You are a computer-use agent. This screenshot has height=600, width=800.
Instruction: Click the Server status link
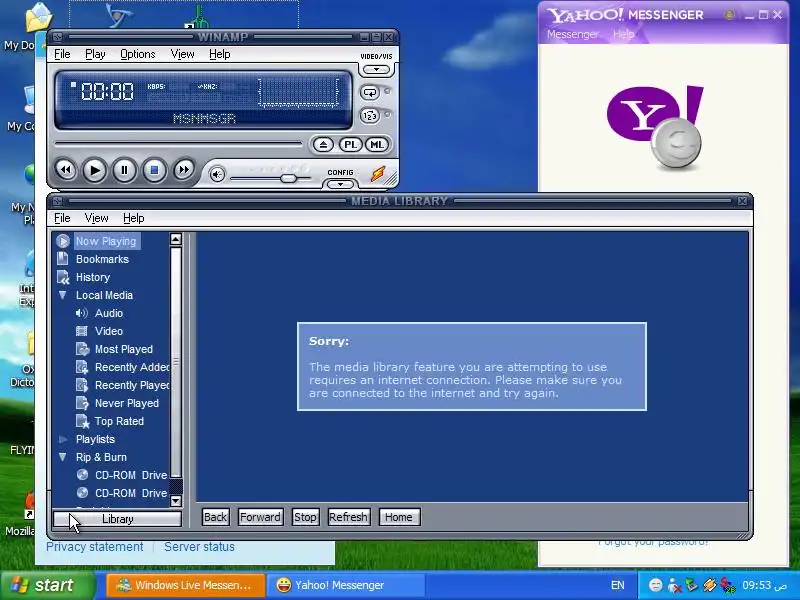point(199,547)
